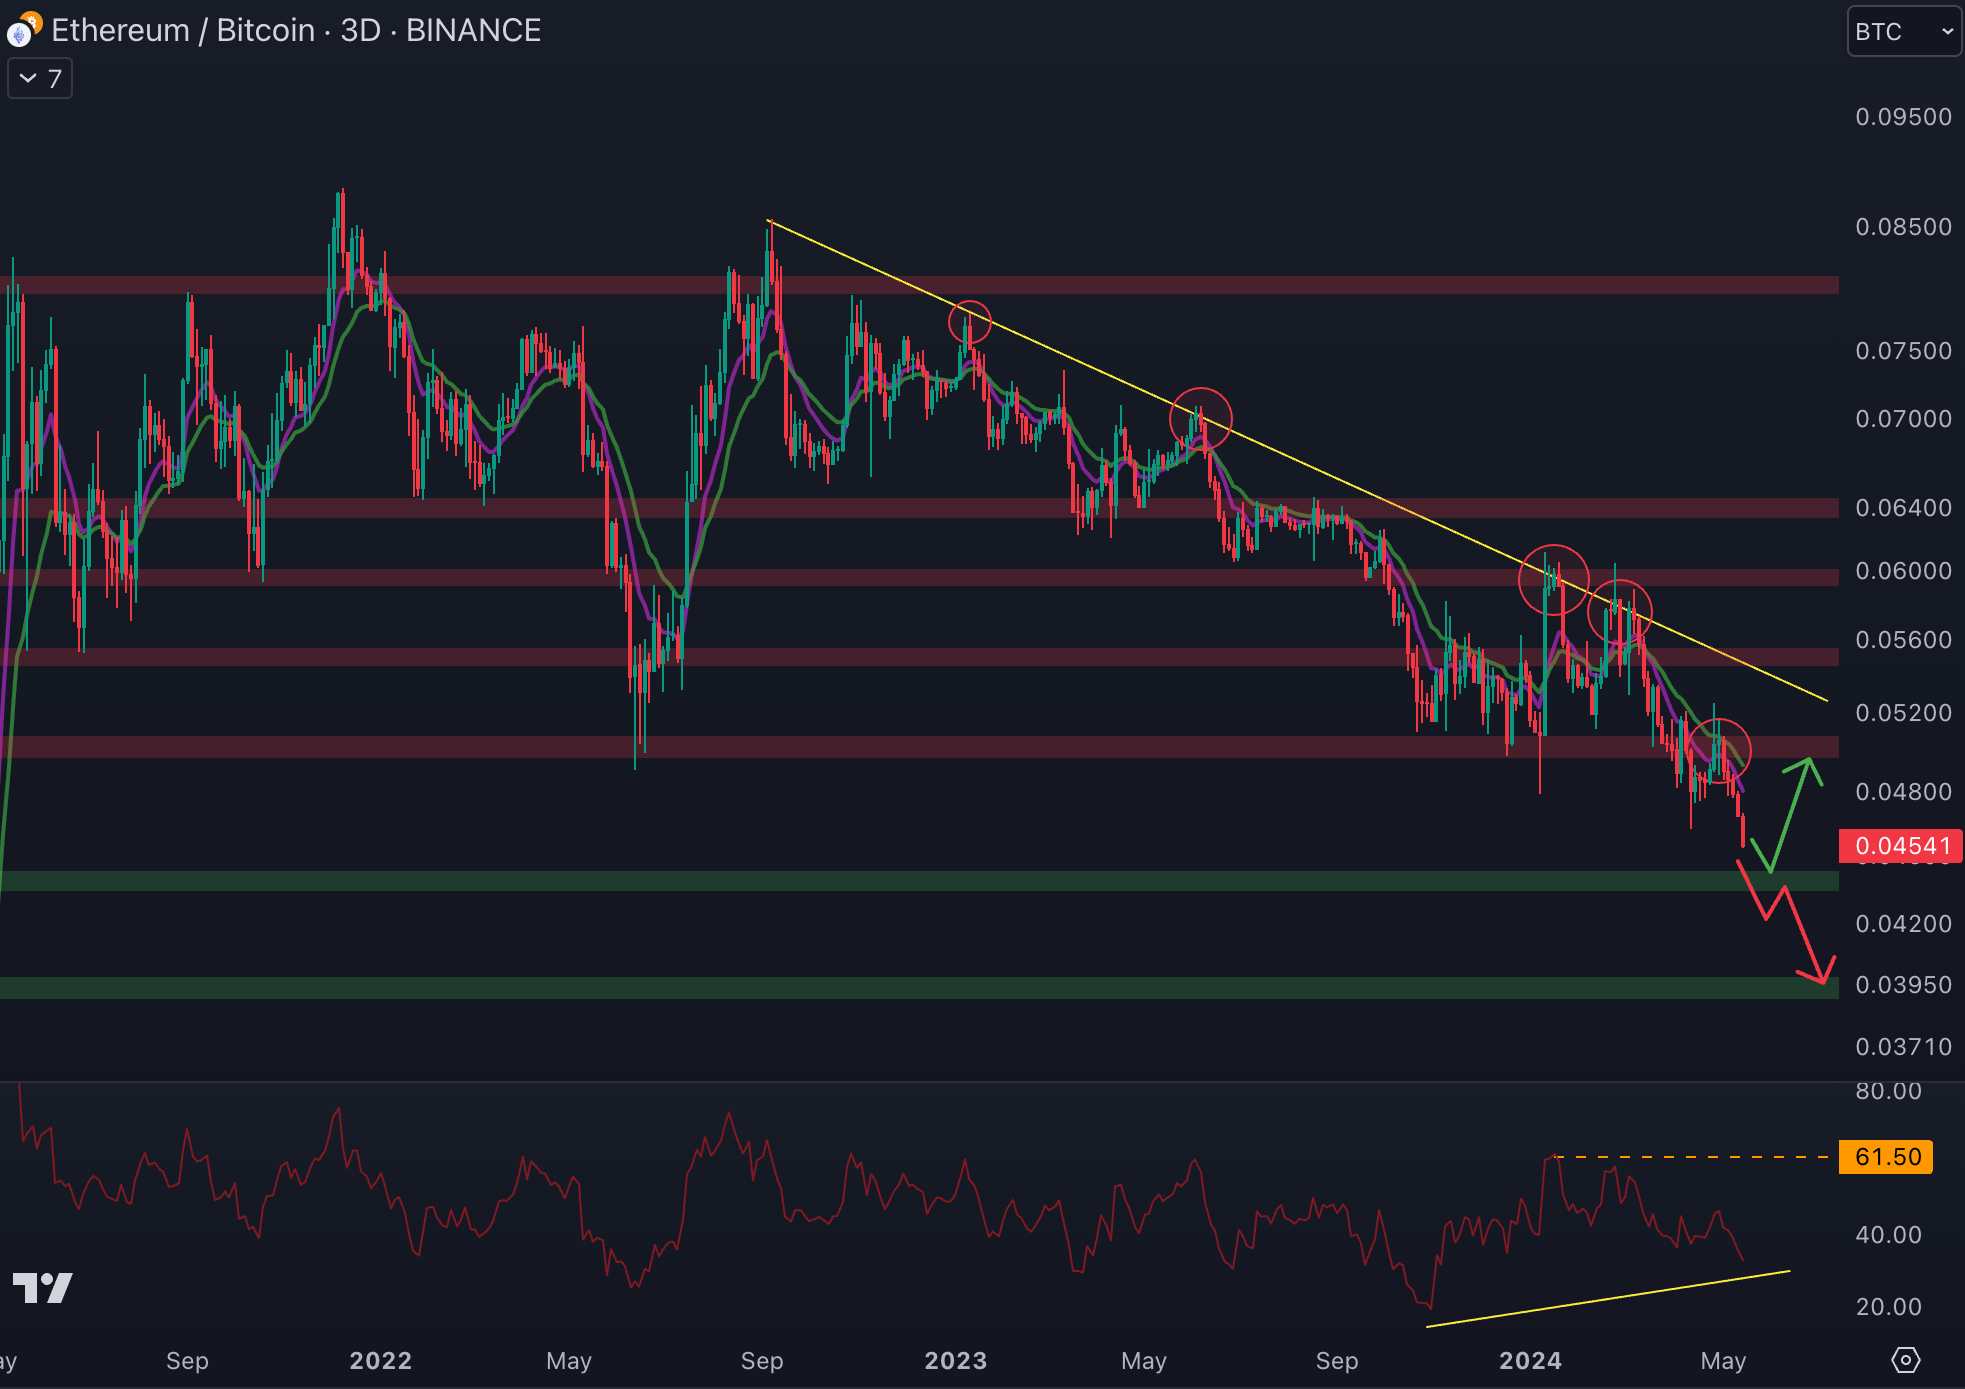1965x1389 pixels.
Task: Click the 2022 label on time axis
Action: point(380,1360)
